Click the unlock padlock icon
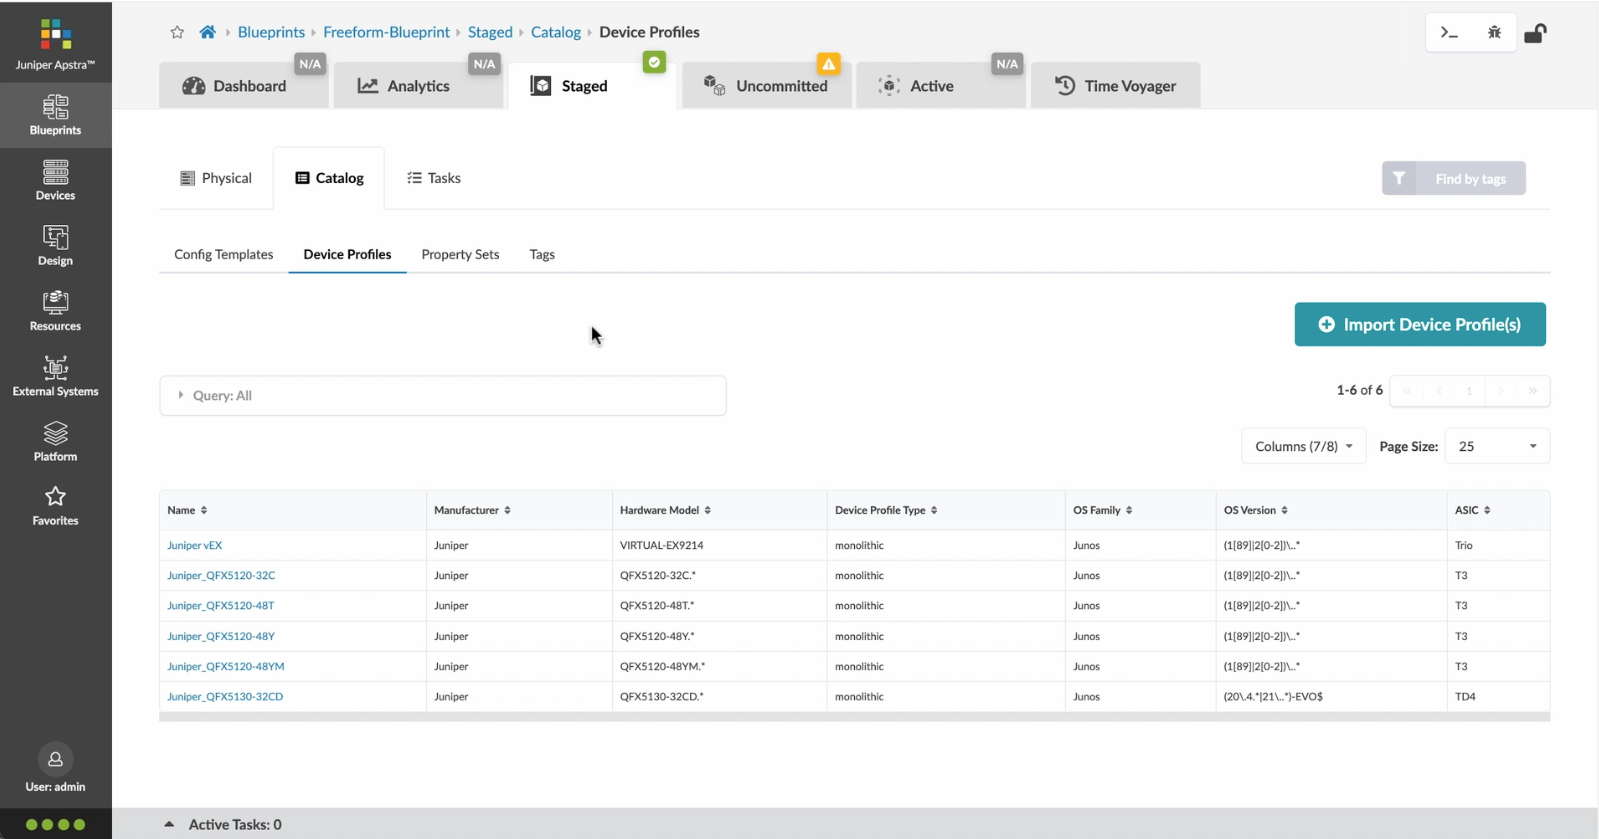The height and width of the screenshot is (839, 1599). [x=1535, y=33]
